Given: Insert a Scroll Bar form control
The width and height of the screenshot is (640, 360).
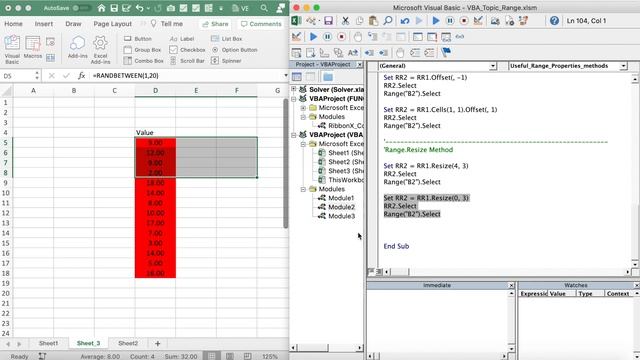Looking at the screenshot, I should pos(187,61).
